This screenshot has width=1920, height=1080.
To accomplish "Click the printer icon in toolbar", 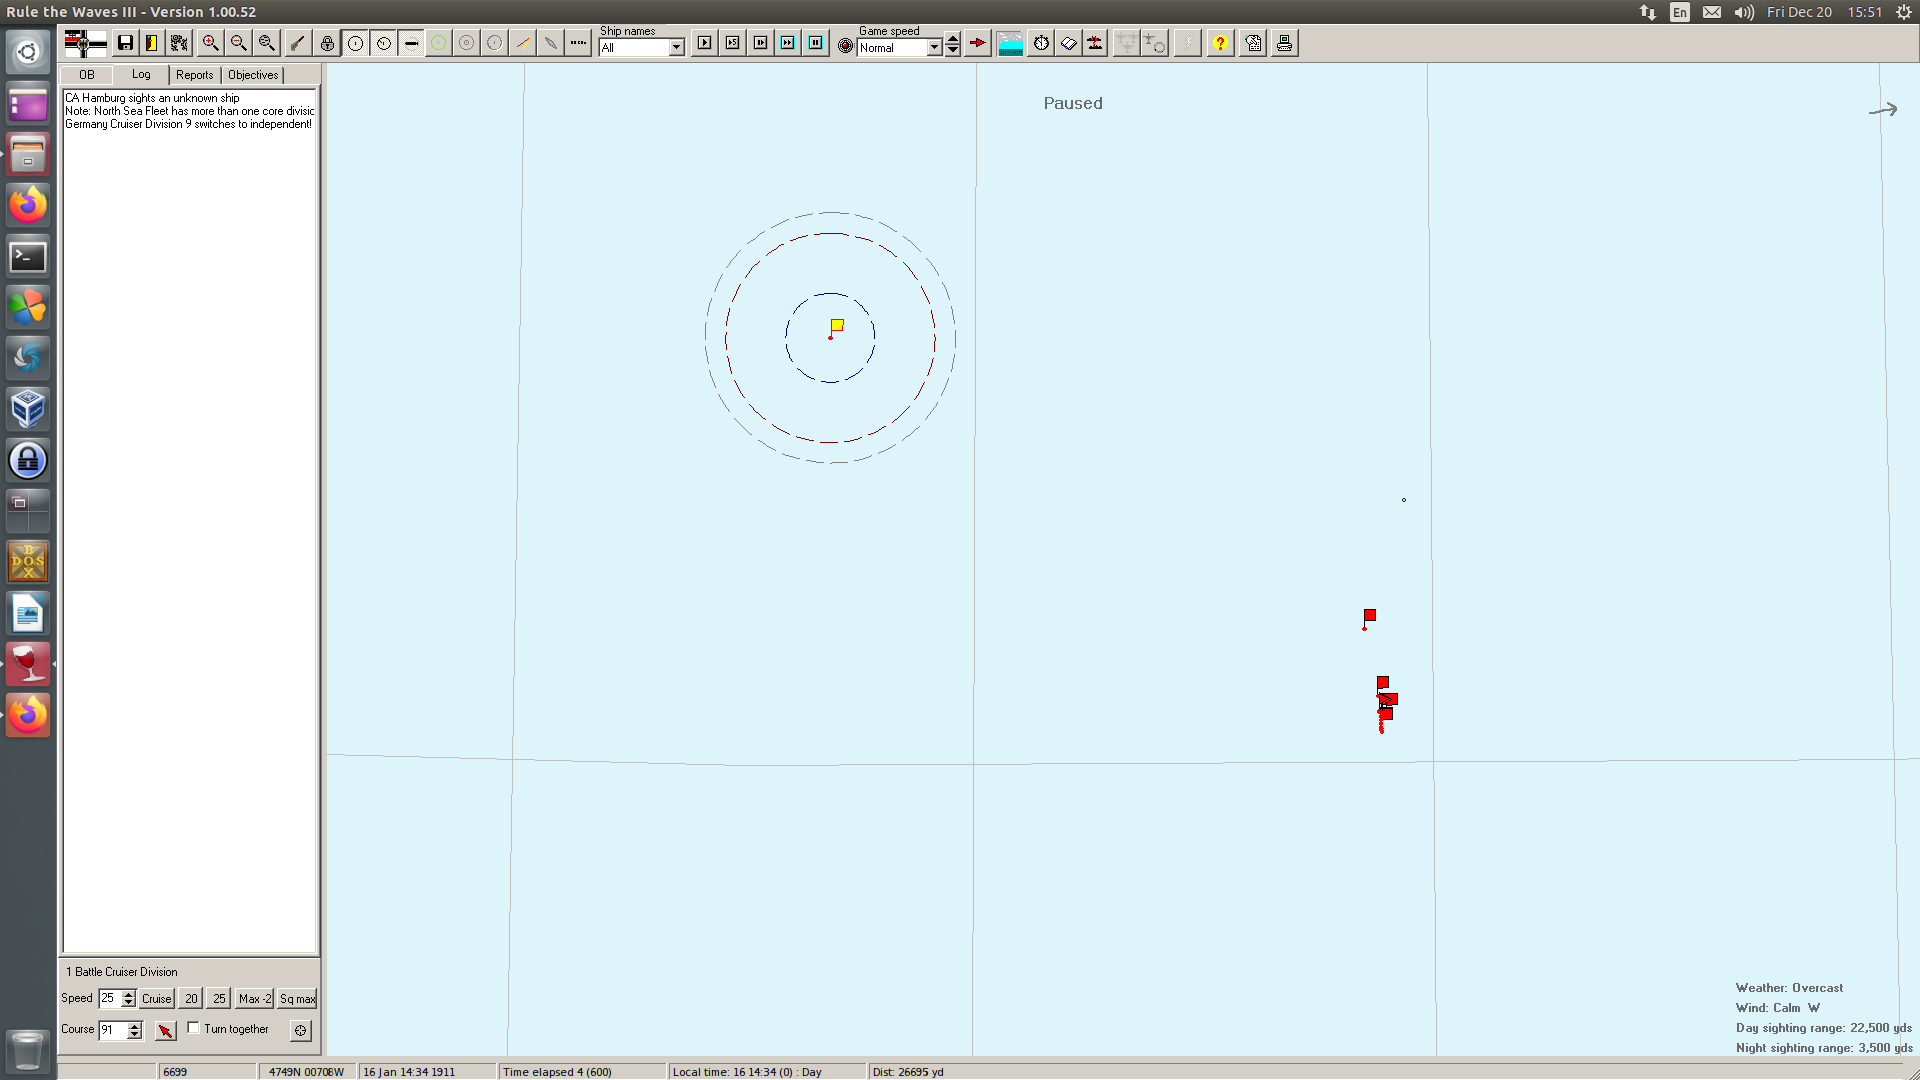I will point(1284,43).
